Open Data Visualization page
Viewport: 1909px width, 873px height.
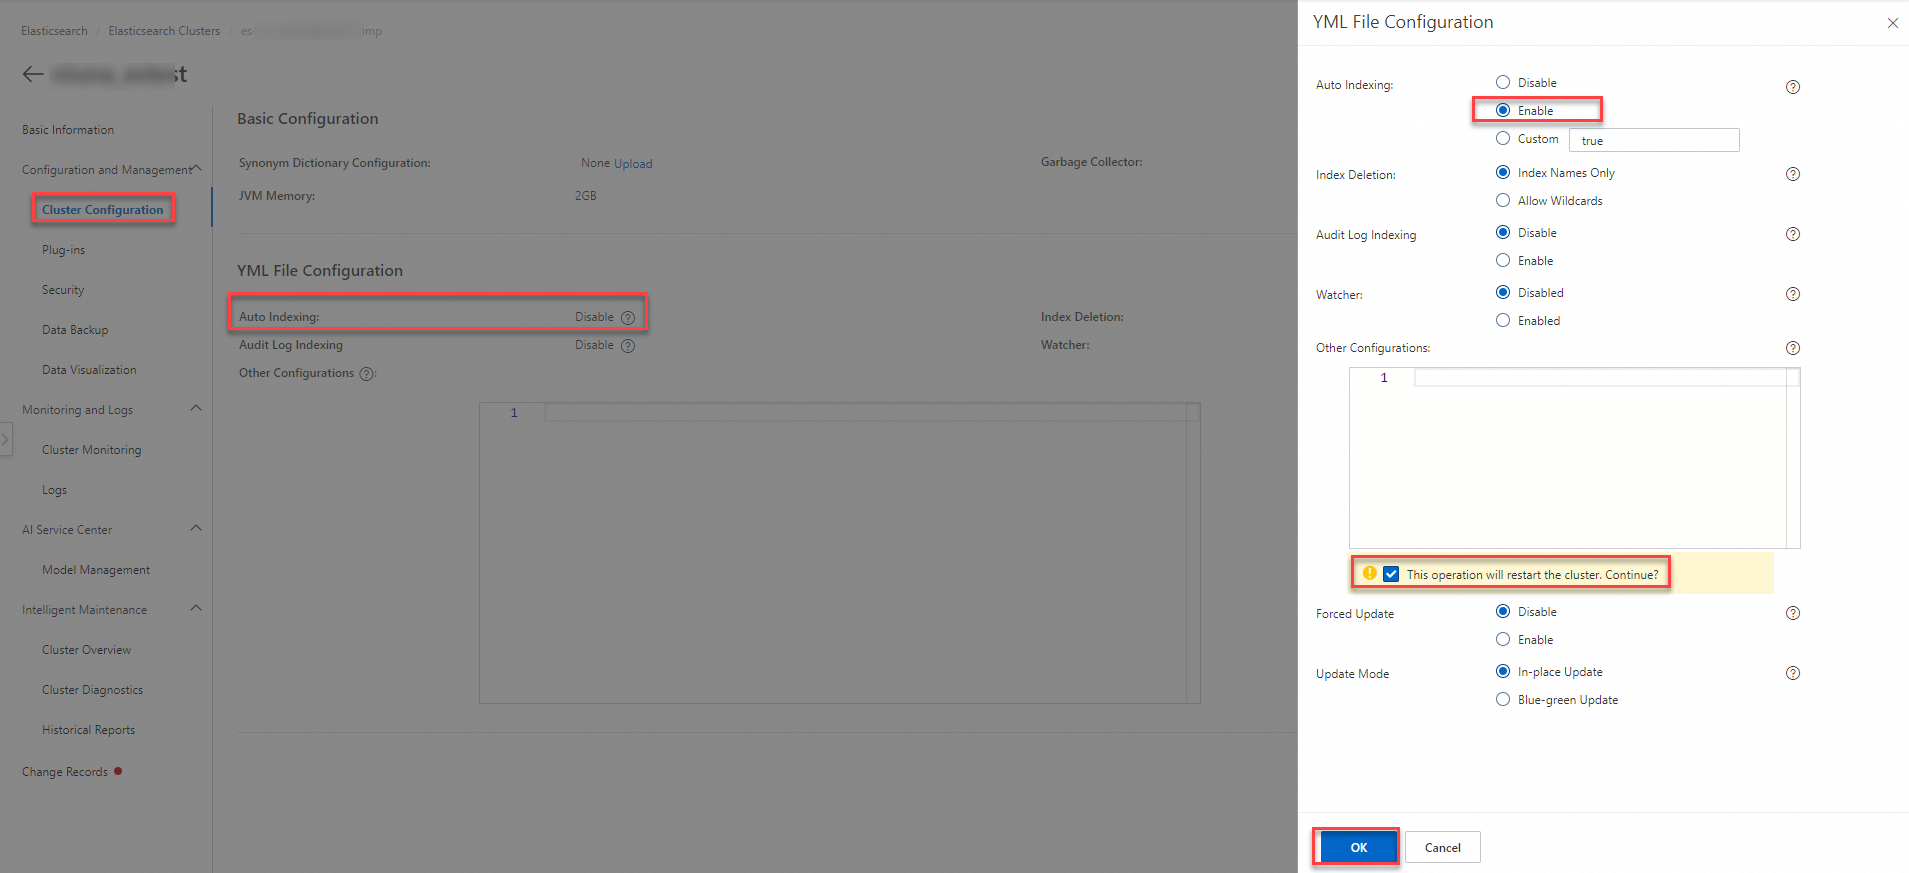[89, 370]
